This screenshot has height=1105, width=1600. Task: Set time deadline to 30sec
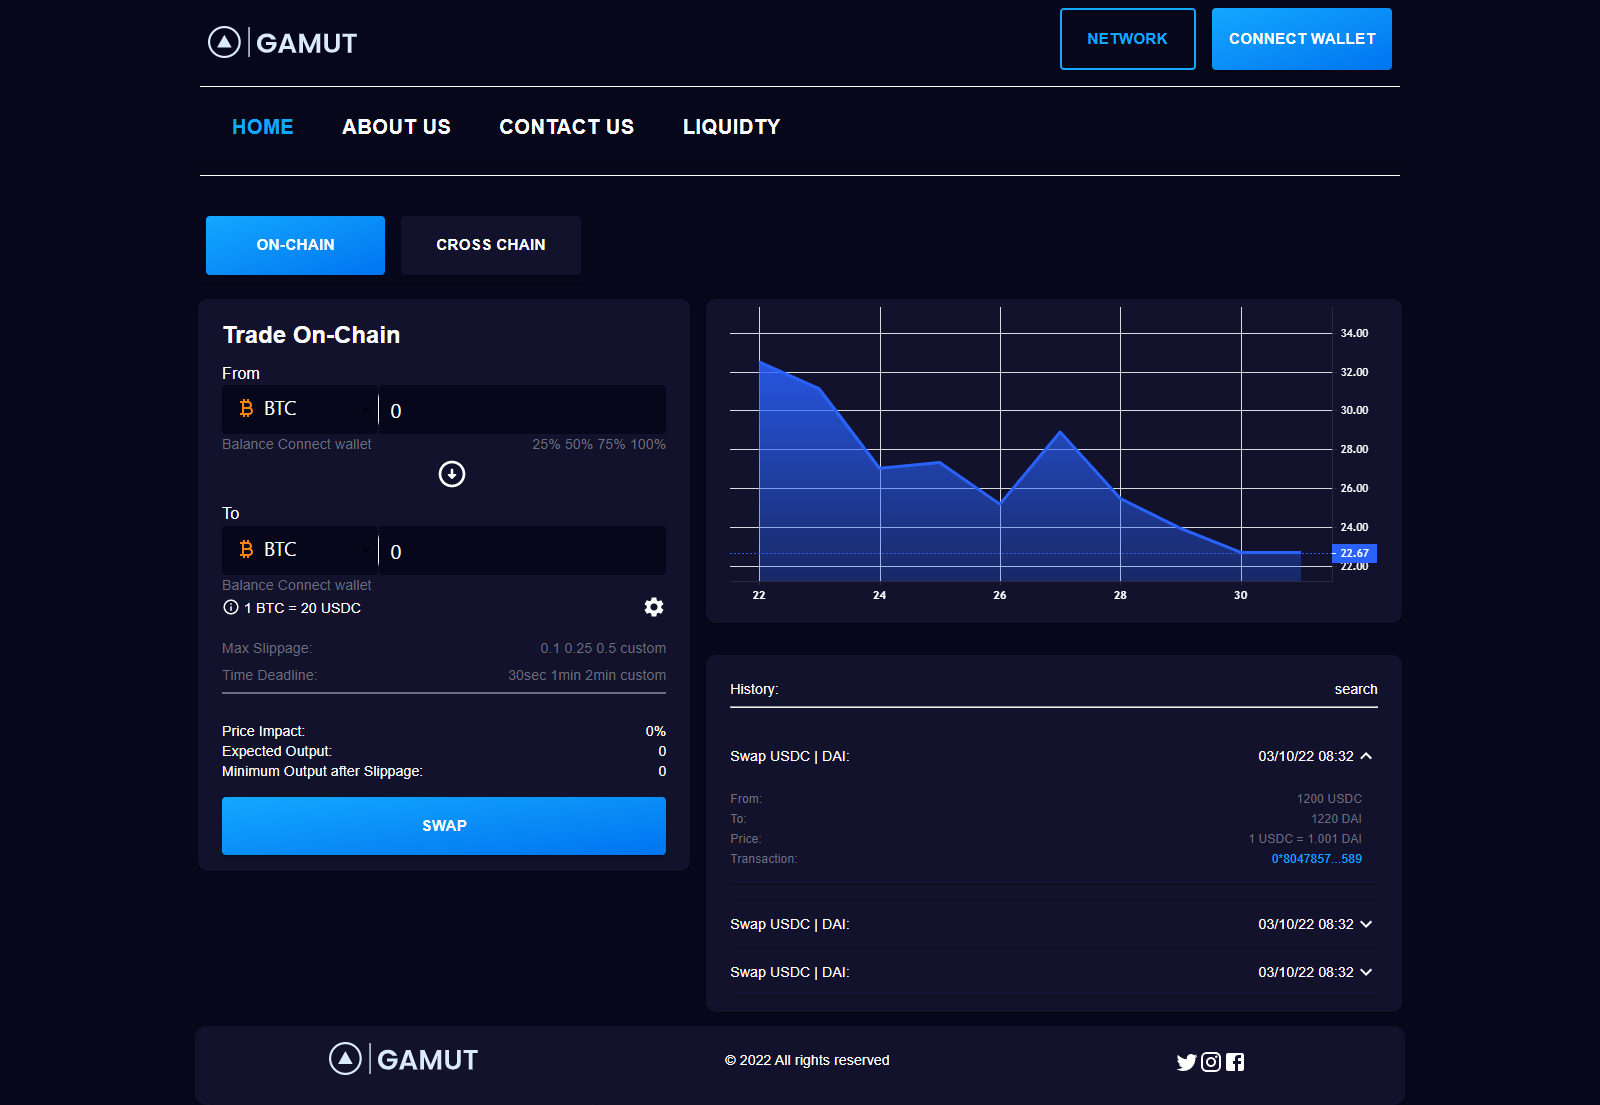pyautogui.click(x=527, y=675)
